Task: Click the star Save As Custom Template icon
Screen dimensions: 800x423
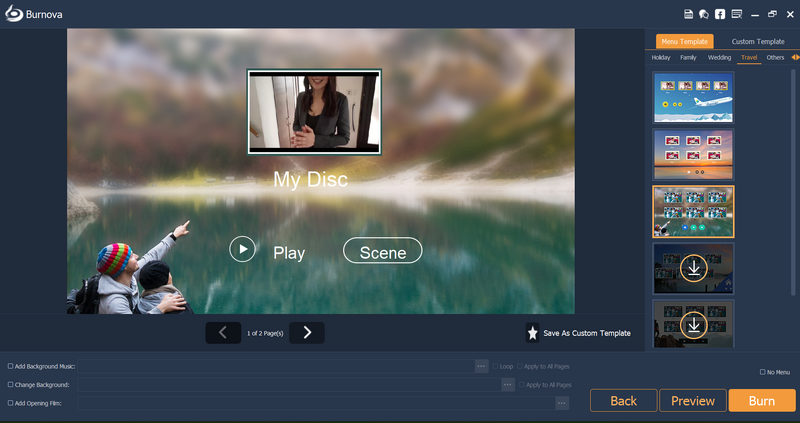Action: [533, 333]
